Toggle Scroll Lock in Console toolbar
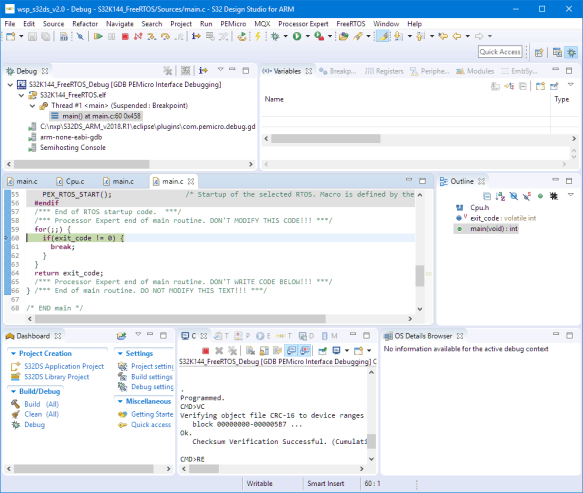583x493 pixels. point(264,351)
